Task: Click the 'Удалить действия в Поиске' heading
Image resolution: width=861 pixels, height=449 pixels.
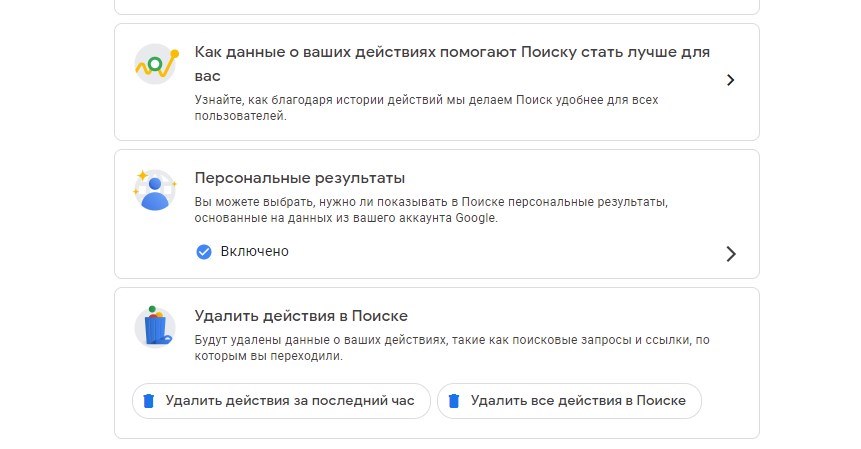Action: [x=301, y=316]
